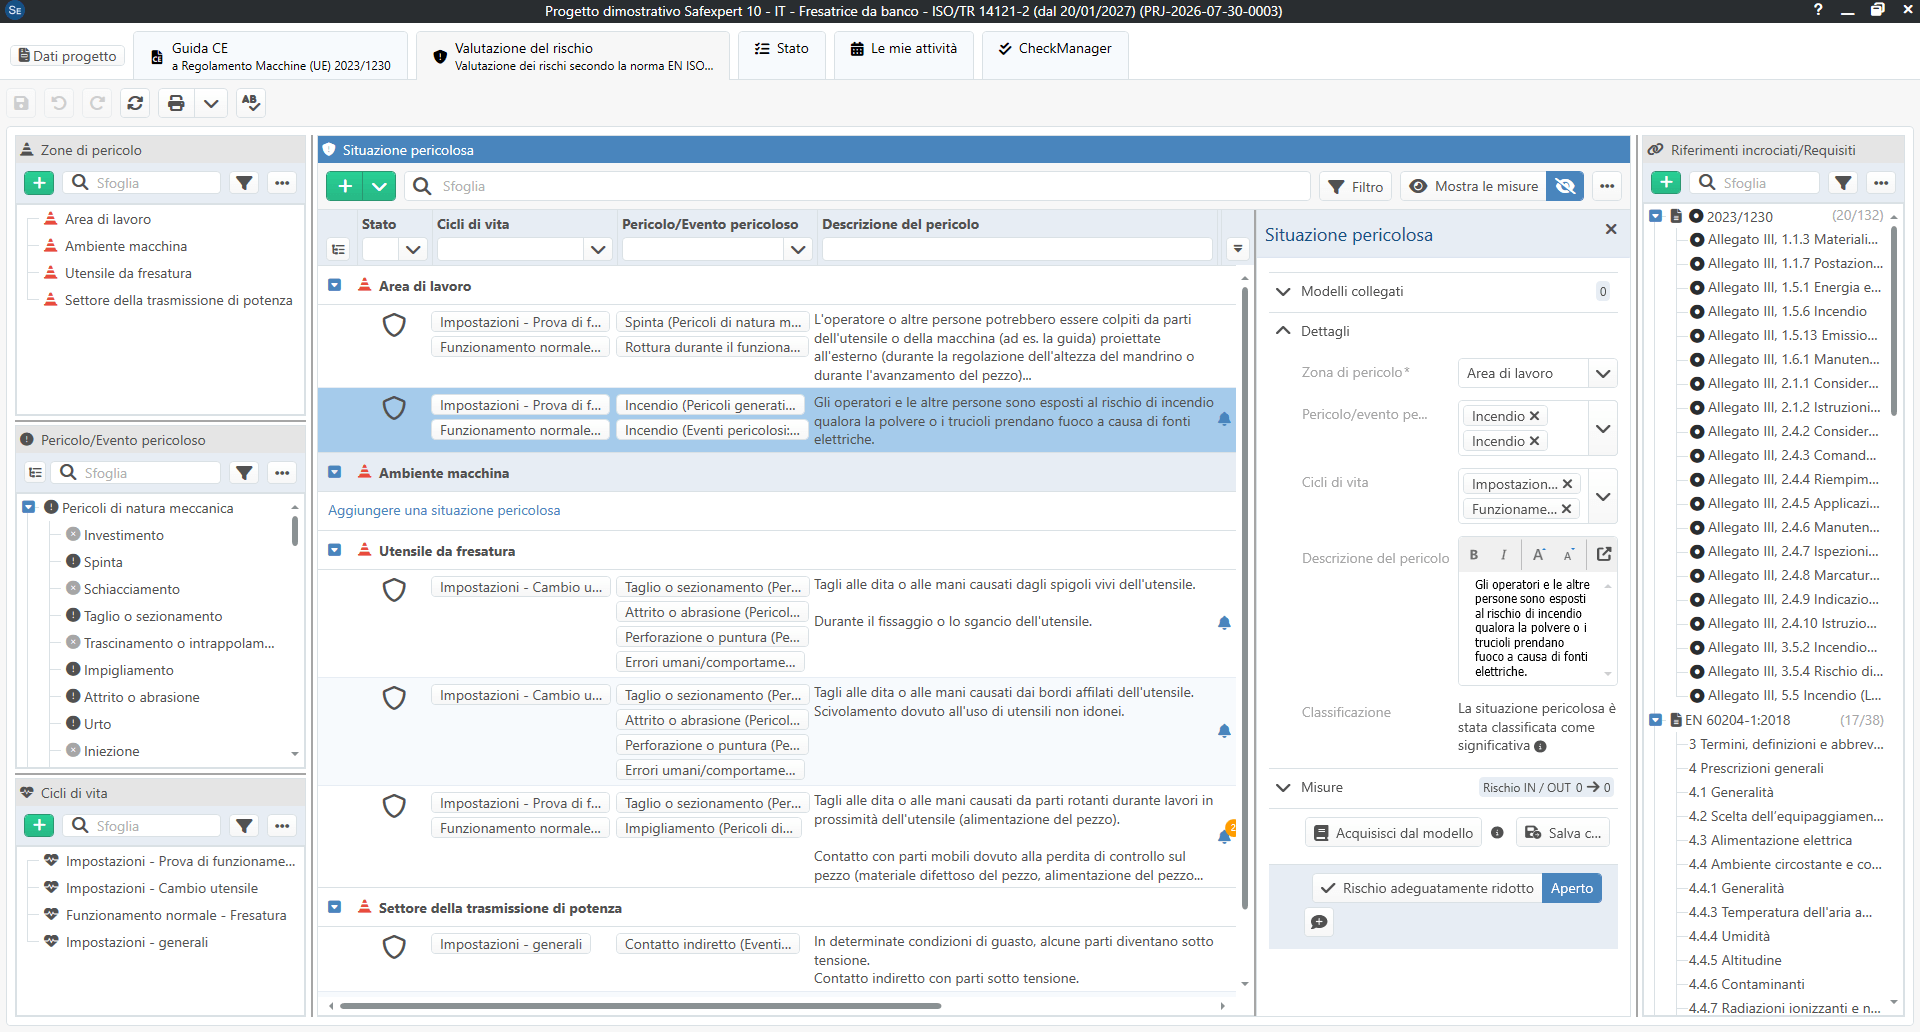Screen dimensions: 1920x1032
Task: Toggle the hidden-eye visibility button
Action: tap(1565, 187)
